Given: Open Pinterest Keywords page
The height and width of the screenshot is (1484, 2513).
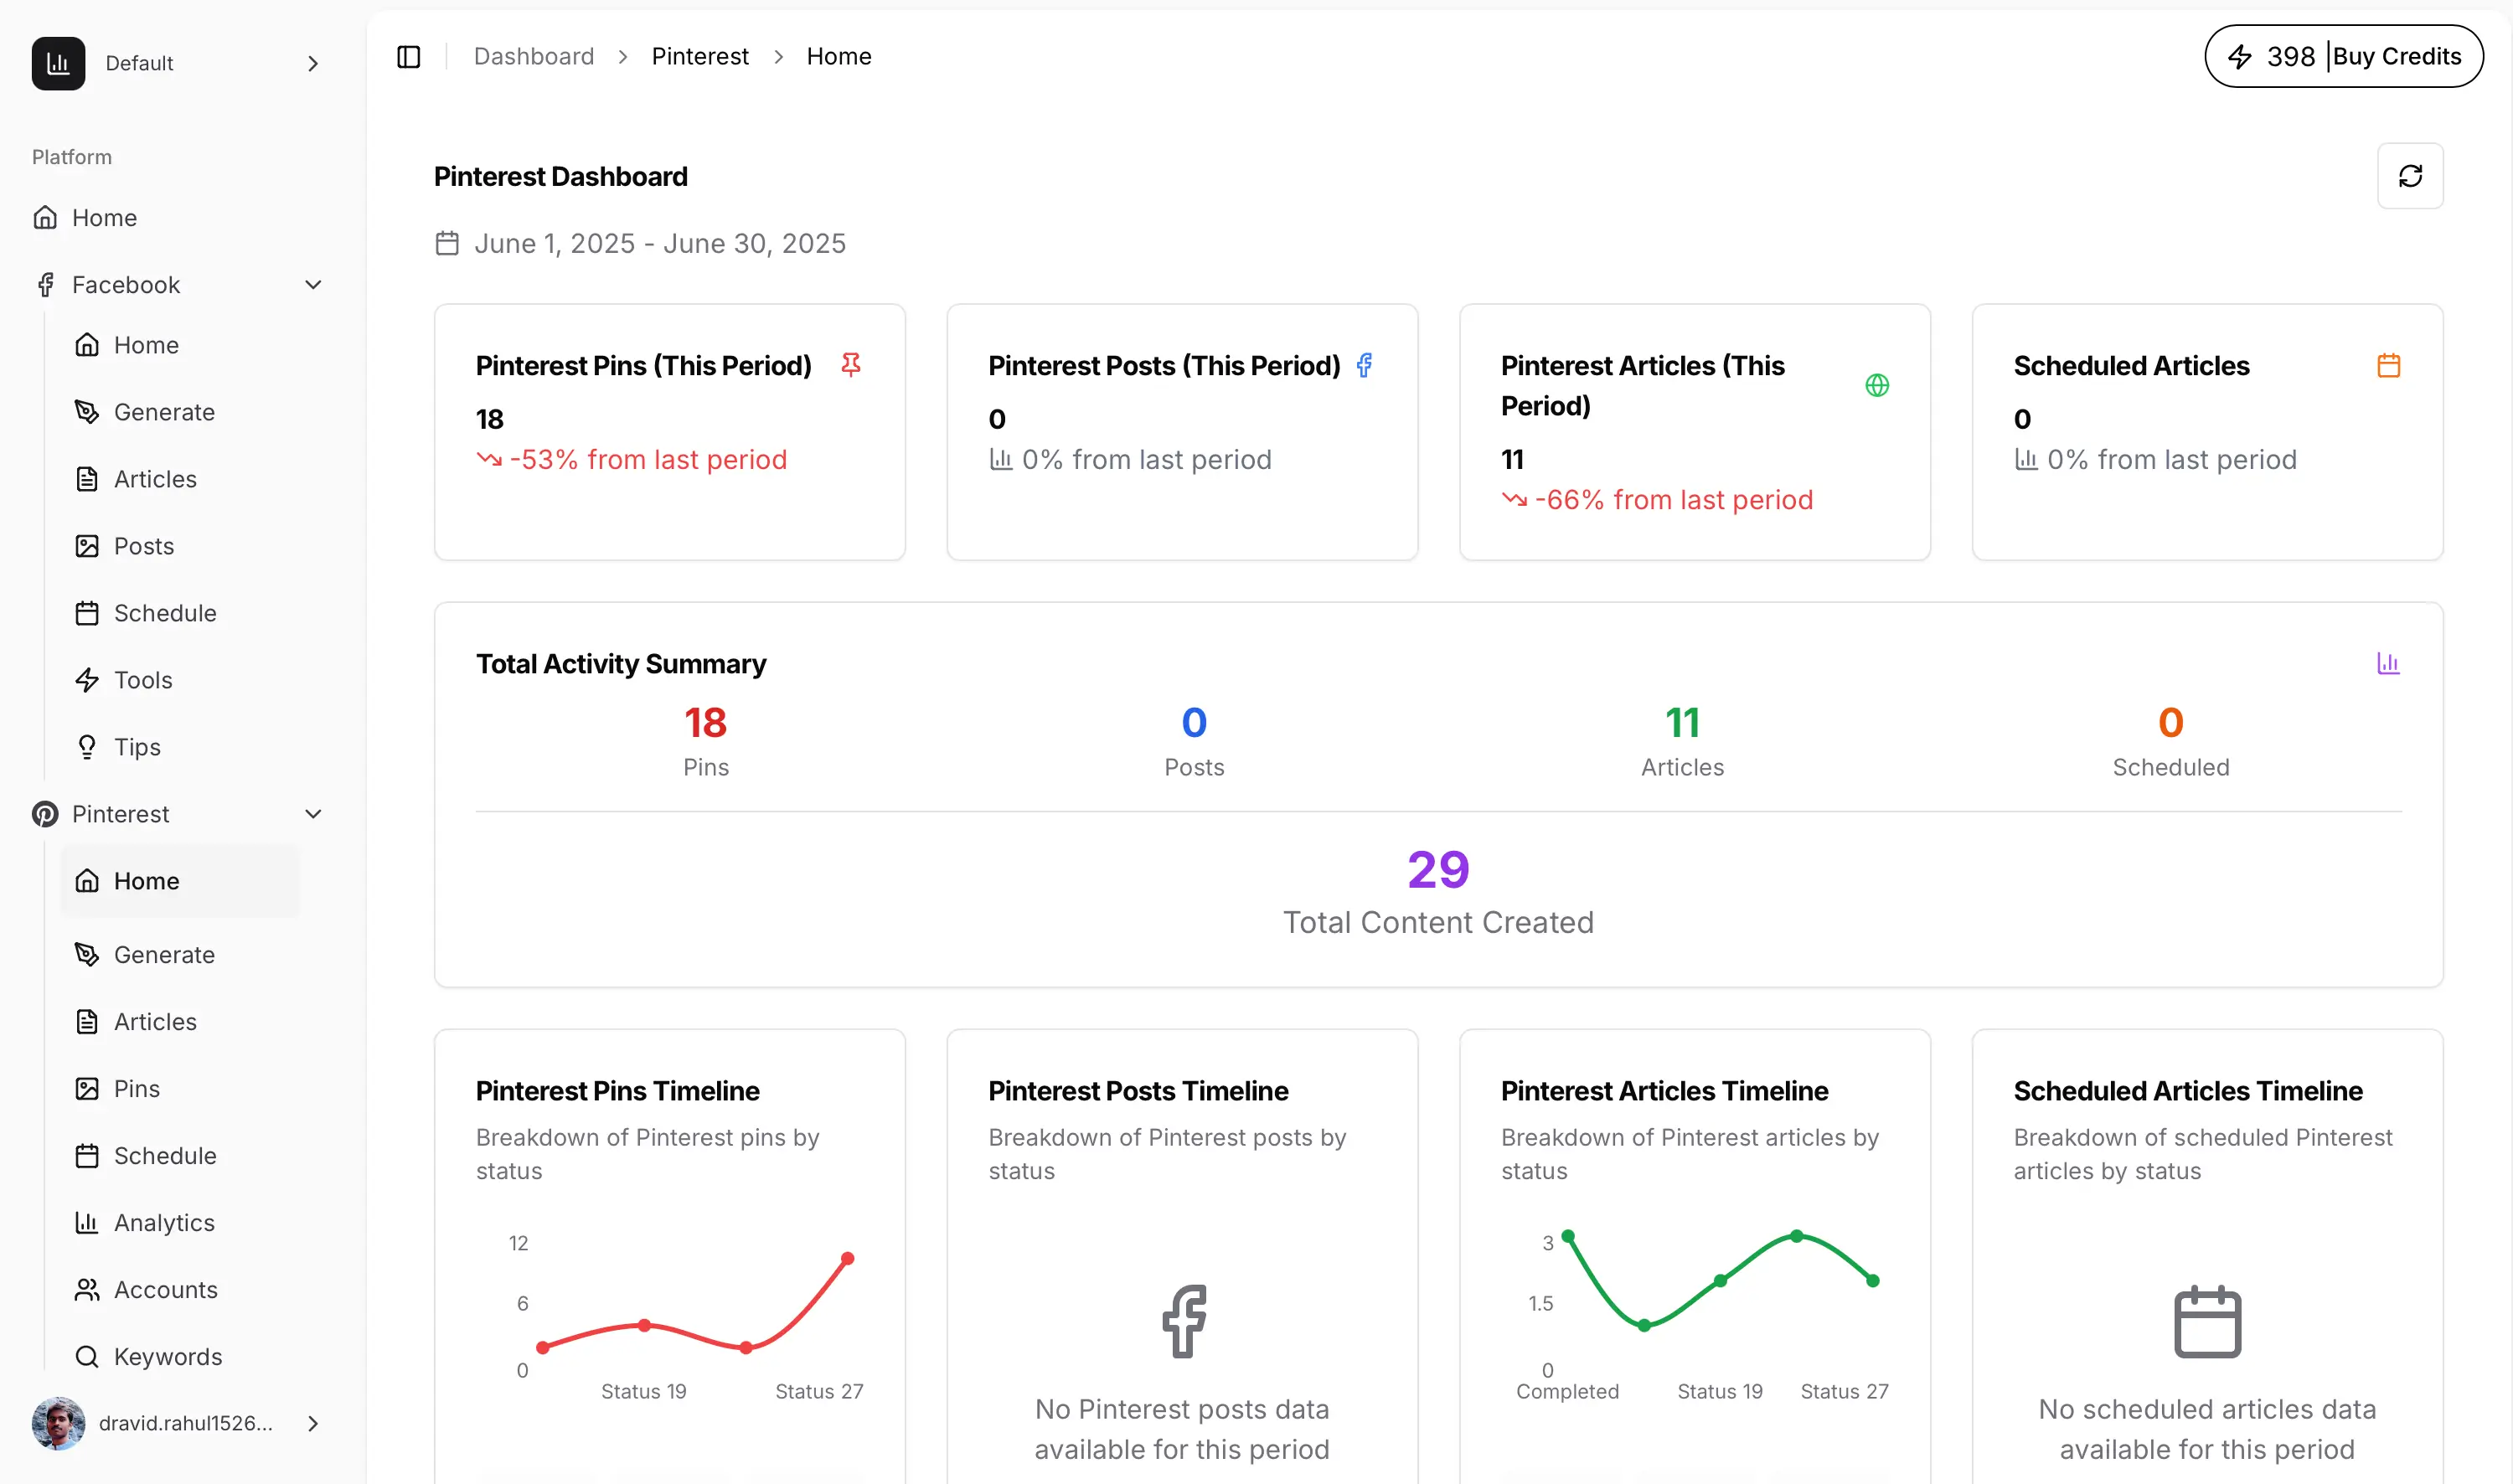Looking at the screenshot, I should pyautogui.click(x=181, y=1357).
